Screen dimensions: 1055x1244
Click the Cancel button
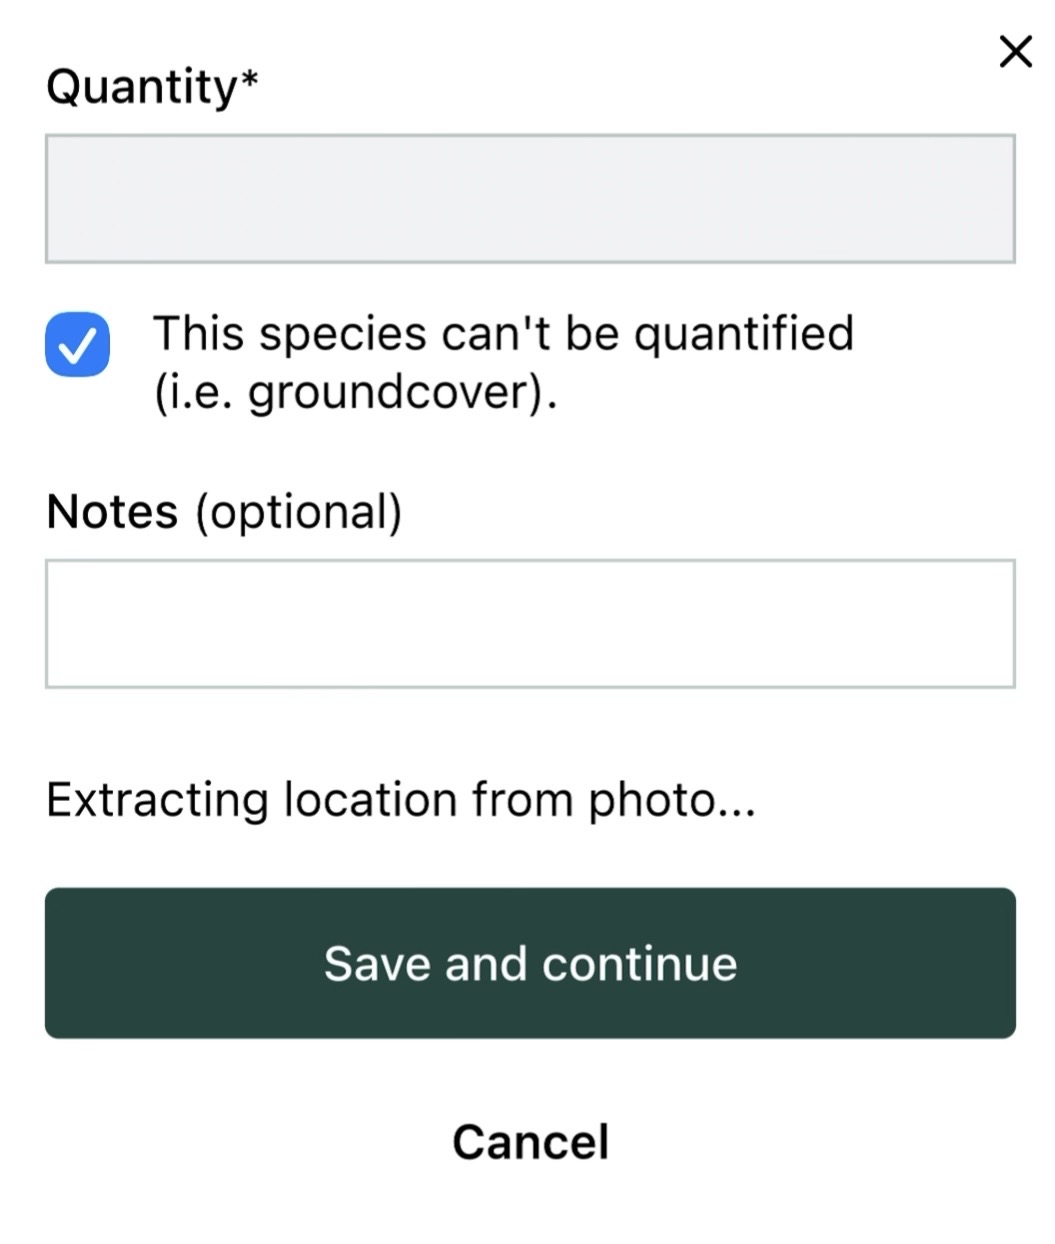[530, 1141]
